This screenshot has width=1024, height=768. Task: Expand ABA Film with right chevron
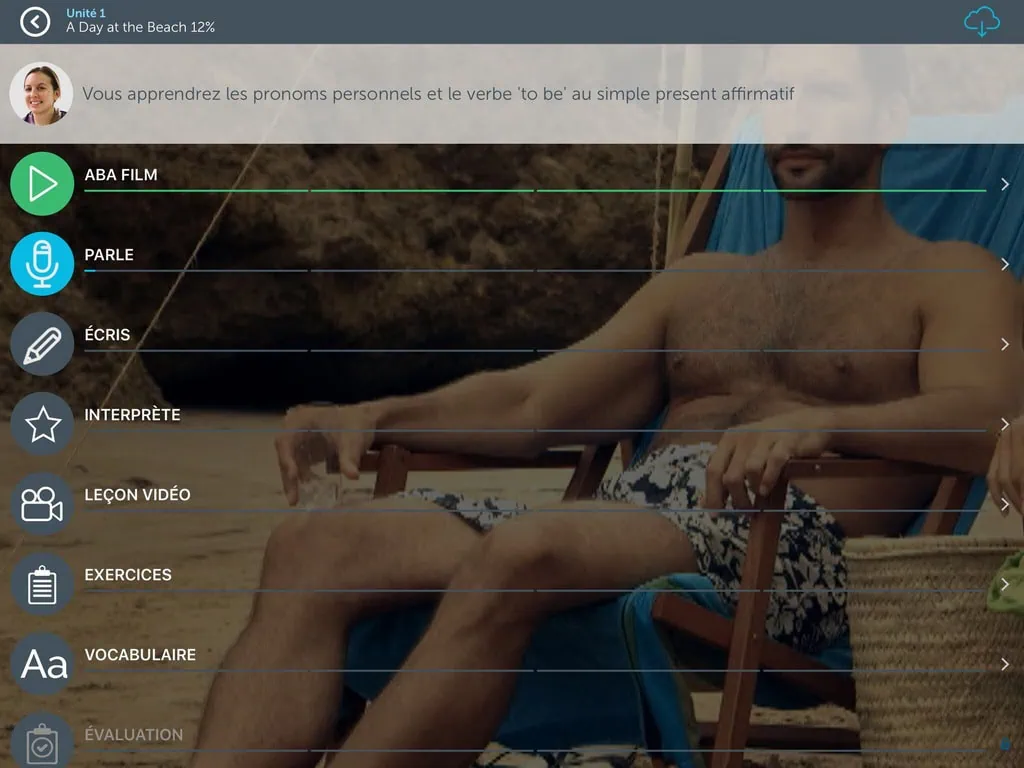coord(1005,184)
